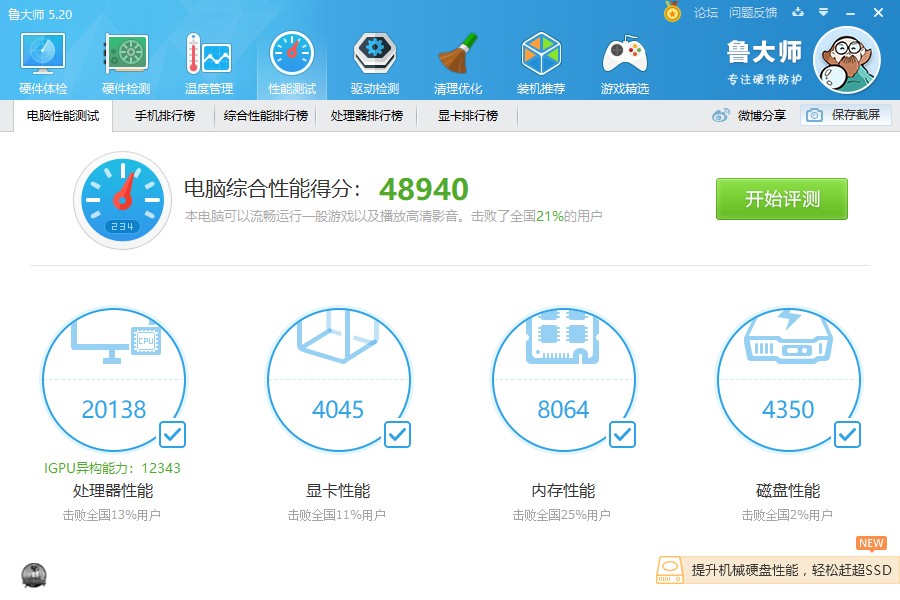Click the overall score gauge dial
900x600 pixels.
click(x=122, y=200)
